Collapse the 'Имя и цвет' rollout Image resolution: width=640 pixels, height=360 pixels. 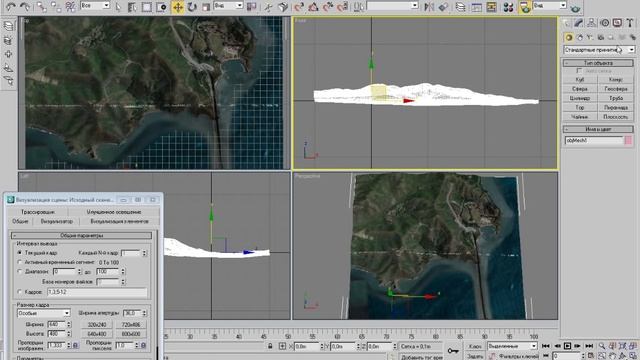coord(598,129)
